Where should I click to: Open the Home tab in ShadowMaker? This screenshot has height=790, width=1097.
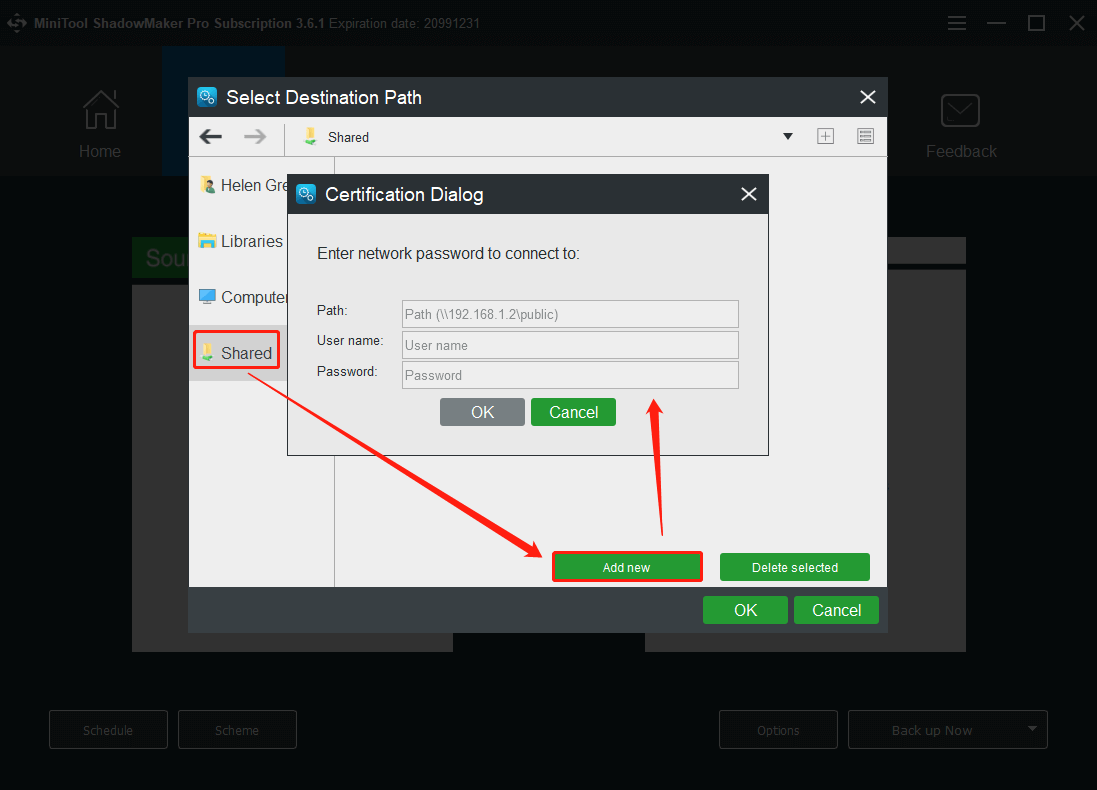(100, 125)
